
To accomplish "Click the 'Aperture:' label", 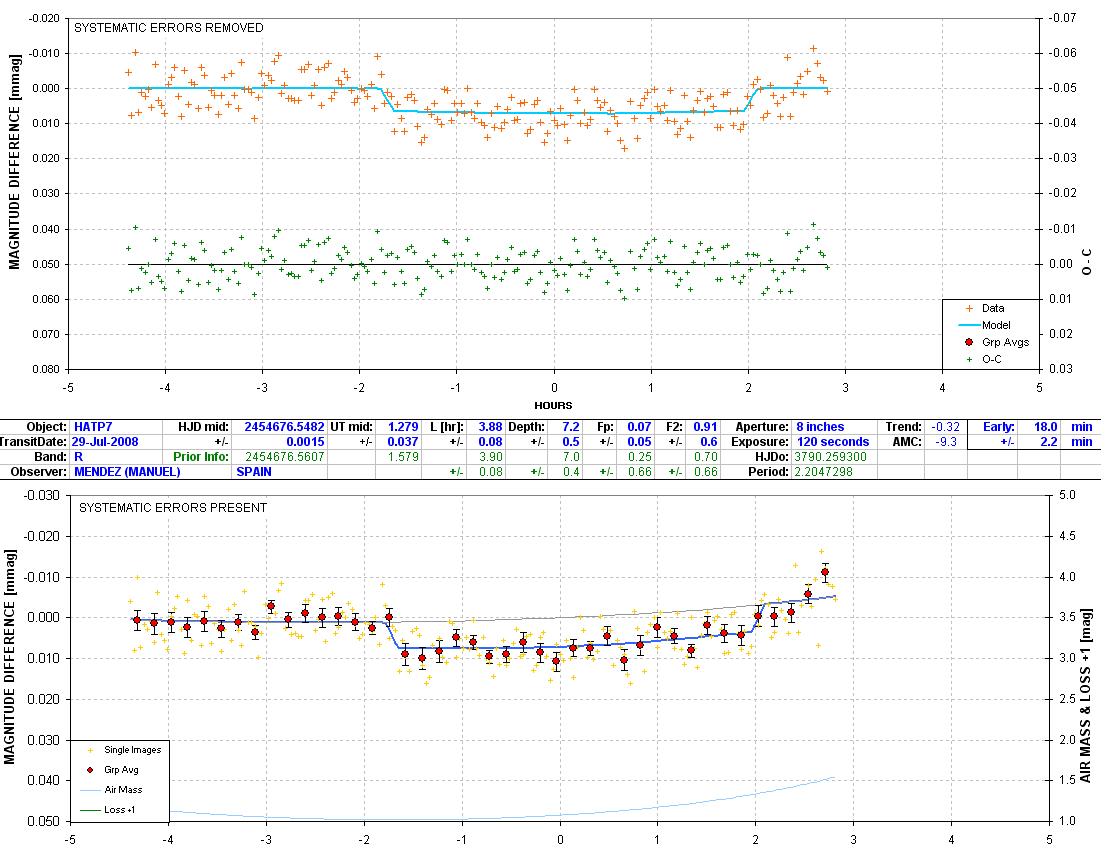I will click(x=762, y=427).
